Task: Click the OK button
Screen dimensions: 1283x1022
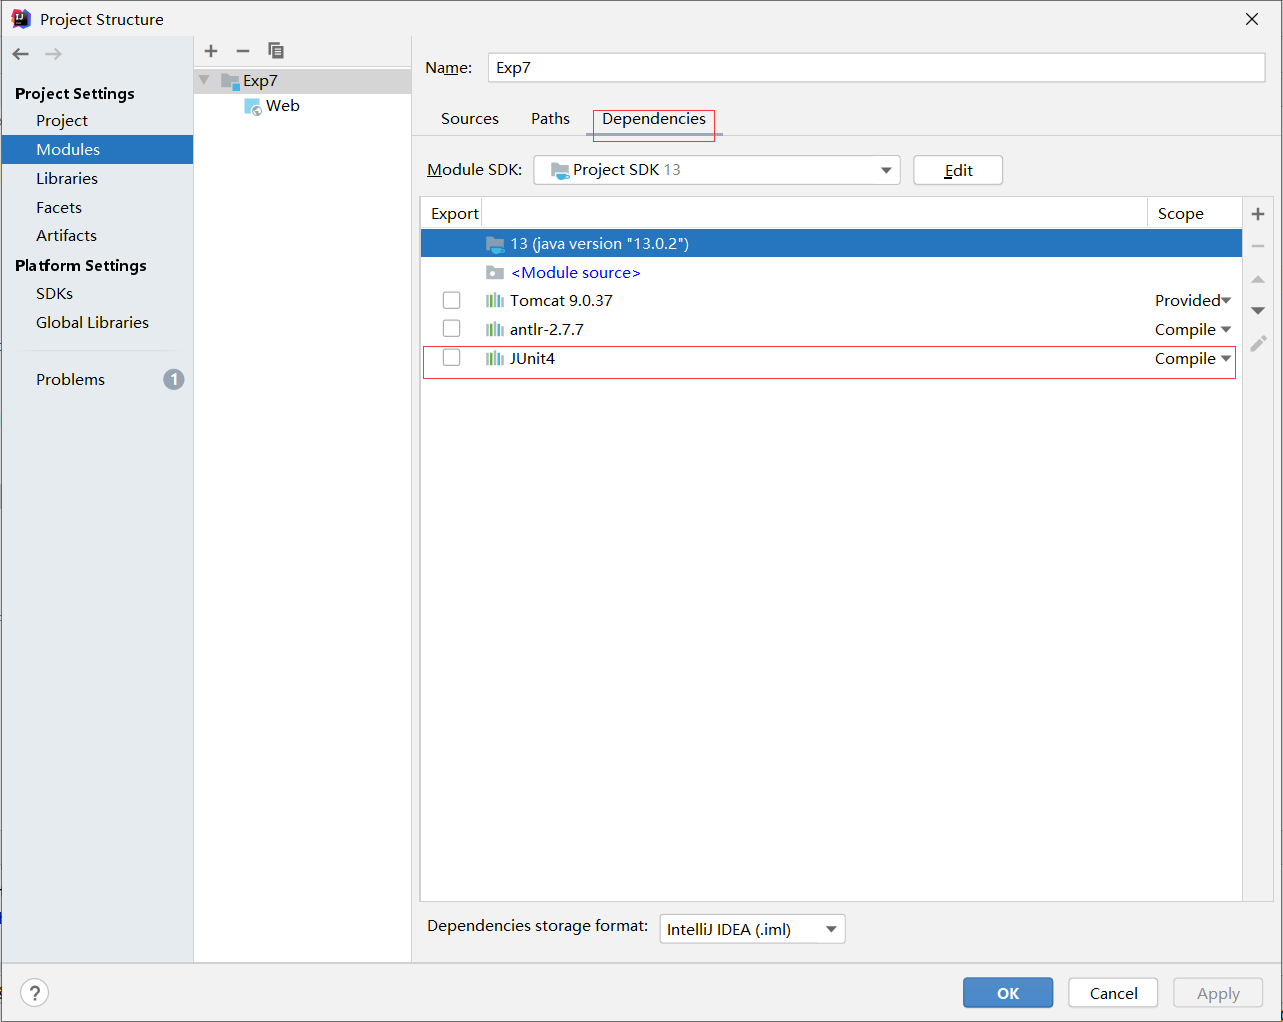Action: pyautogui.click(x=1008, y=993)
